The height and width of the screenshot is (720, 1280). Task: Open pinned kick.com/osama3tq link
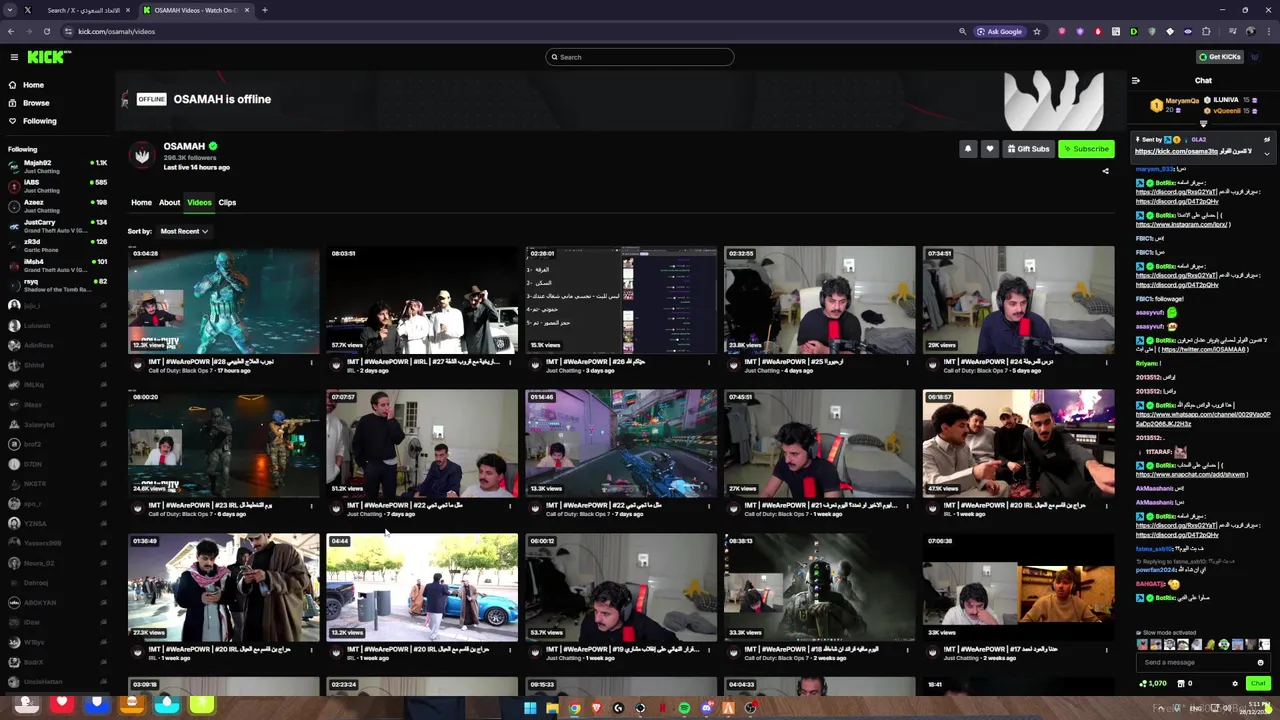click(1176, 152)
